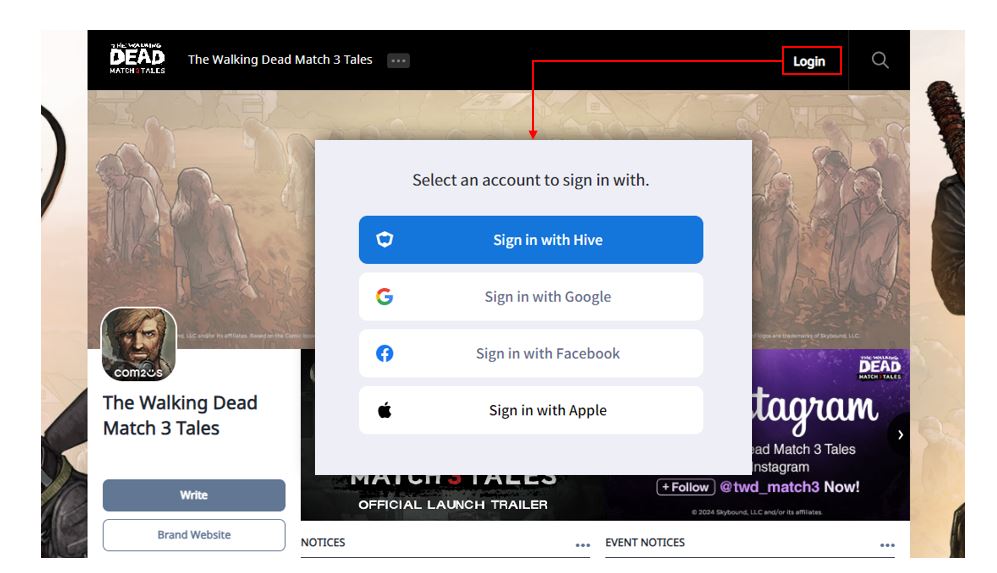The height and width of the screenshot is (573, 997).
Task: Choose Sign in with Google
Action: pos(531,296)
